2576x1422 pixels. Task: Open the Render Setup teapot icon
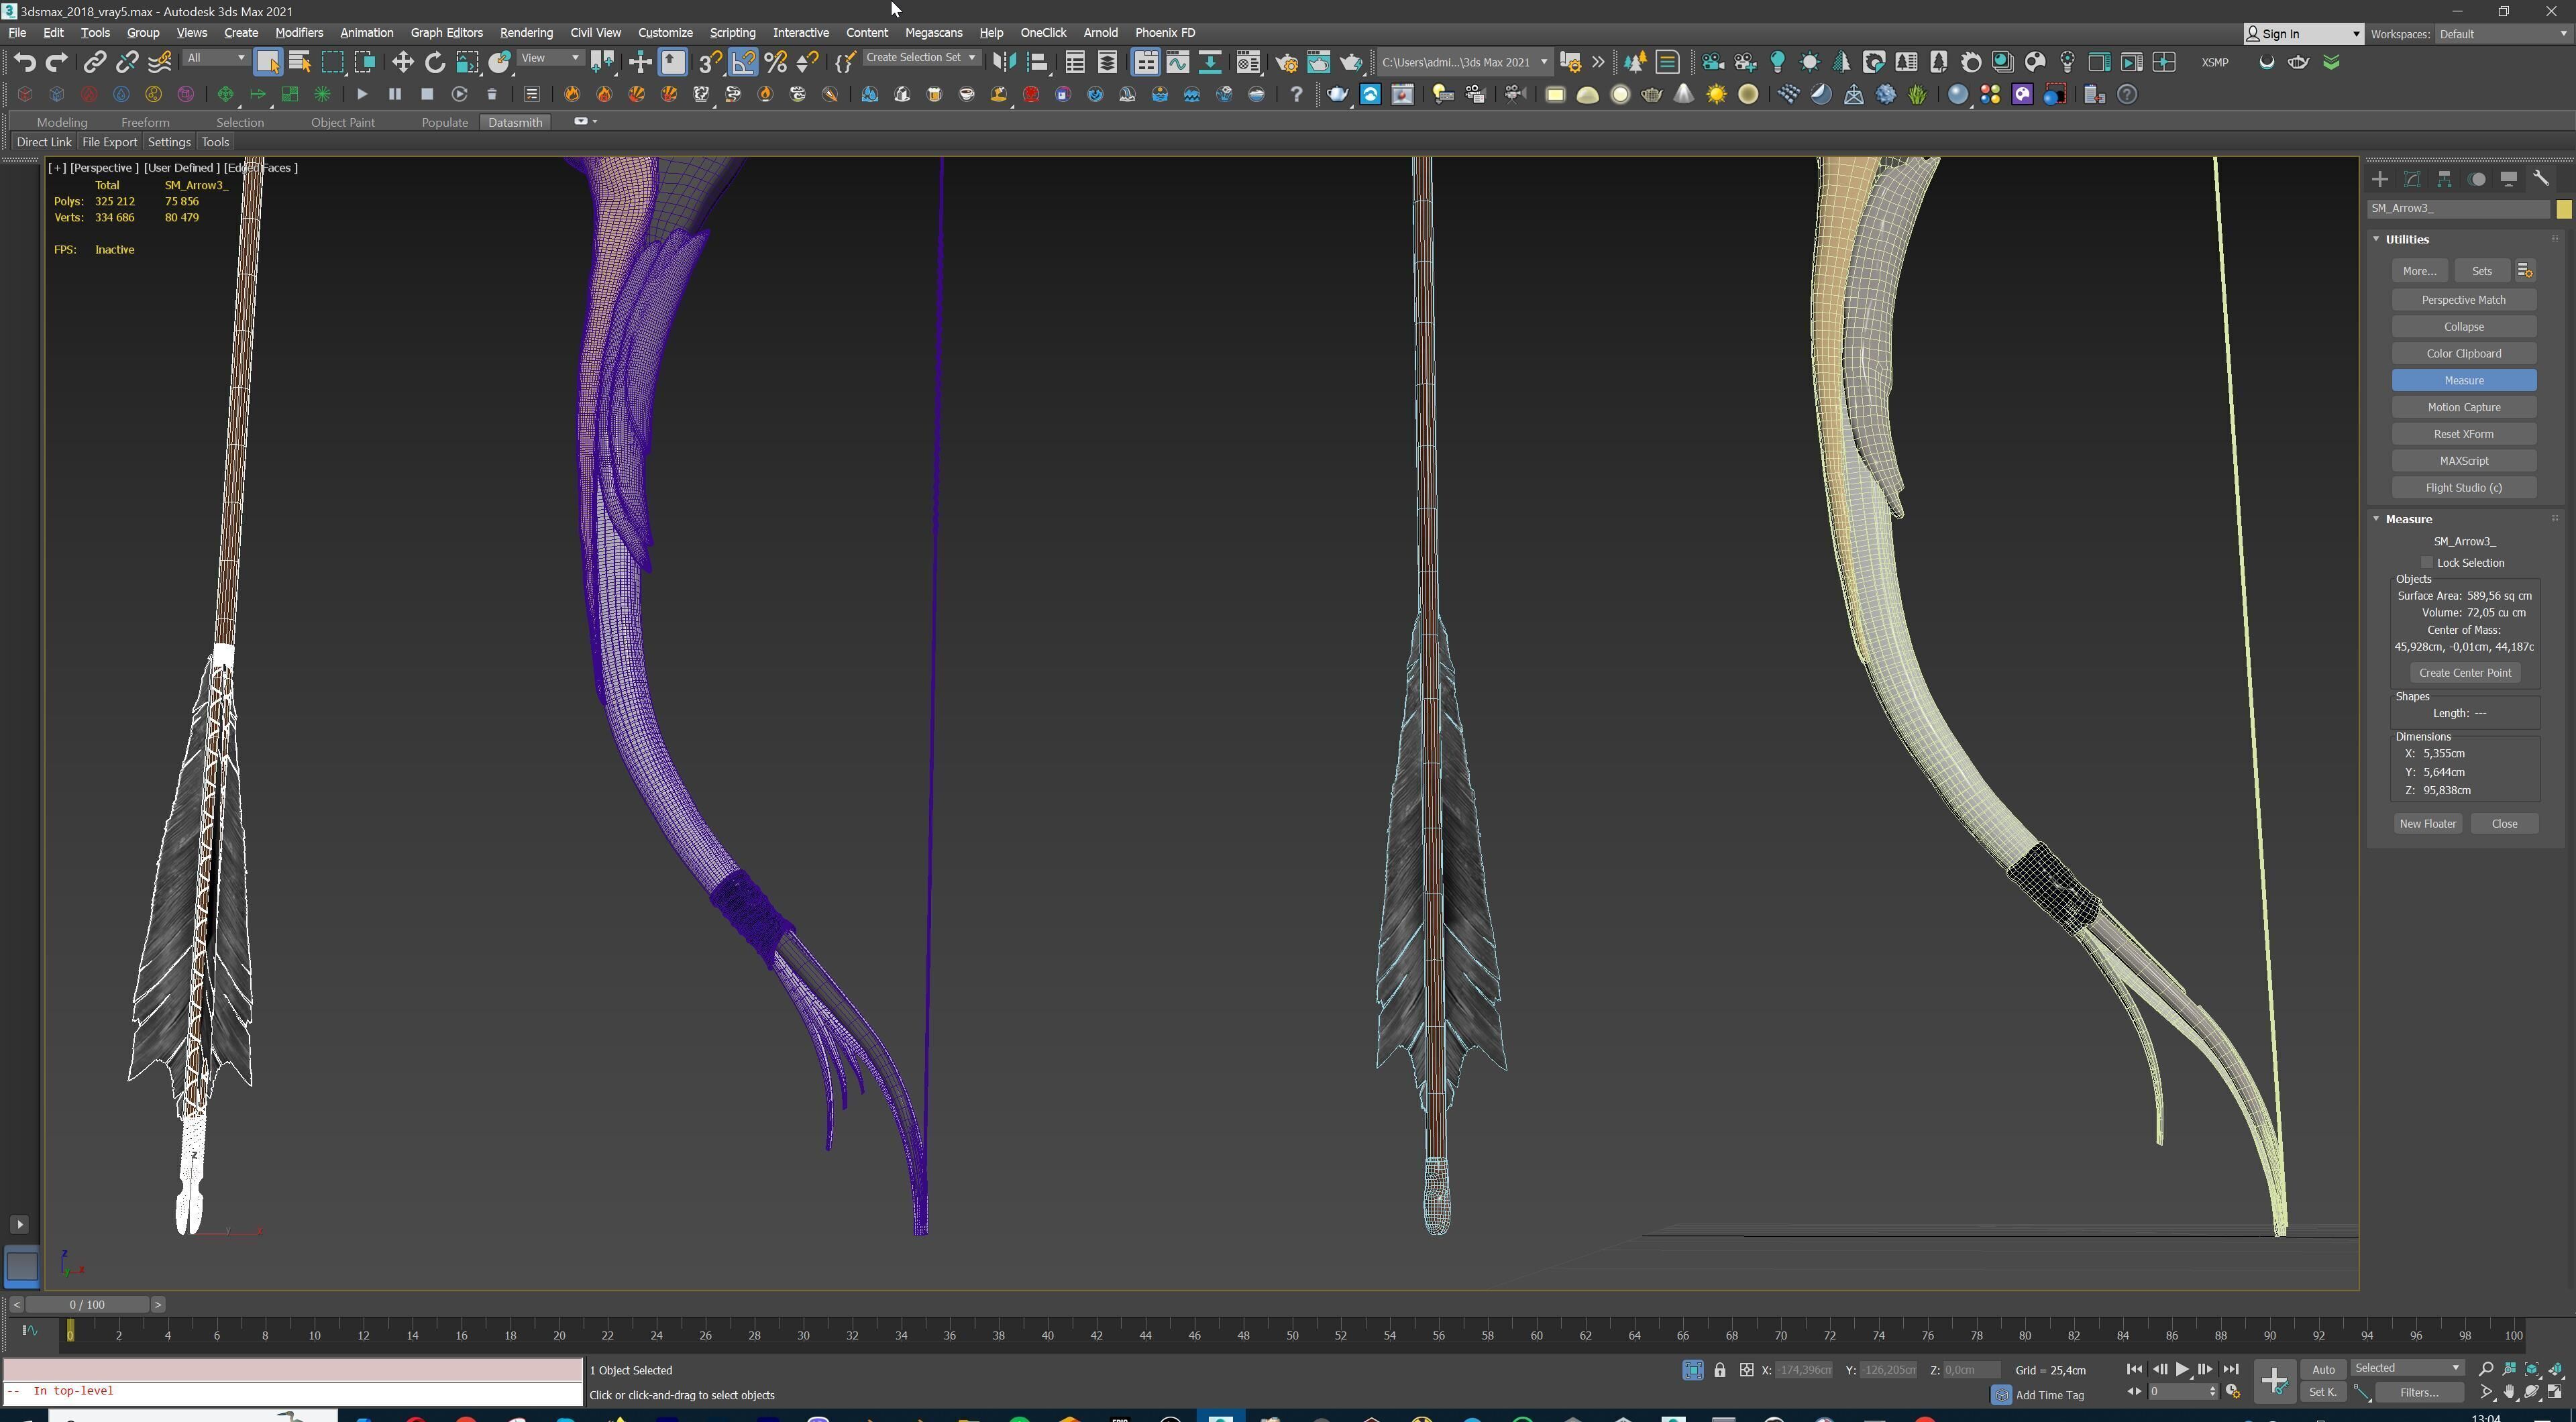coord(1286,62)
